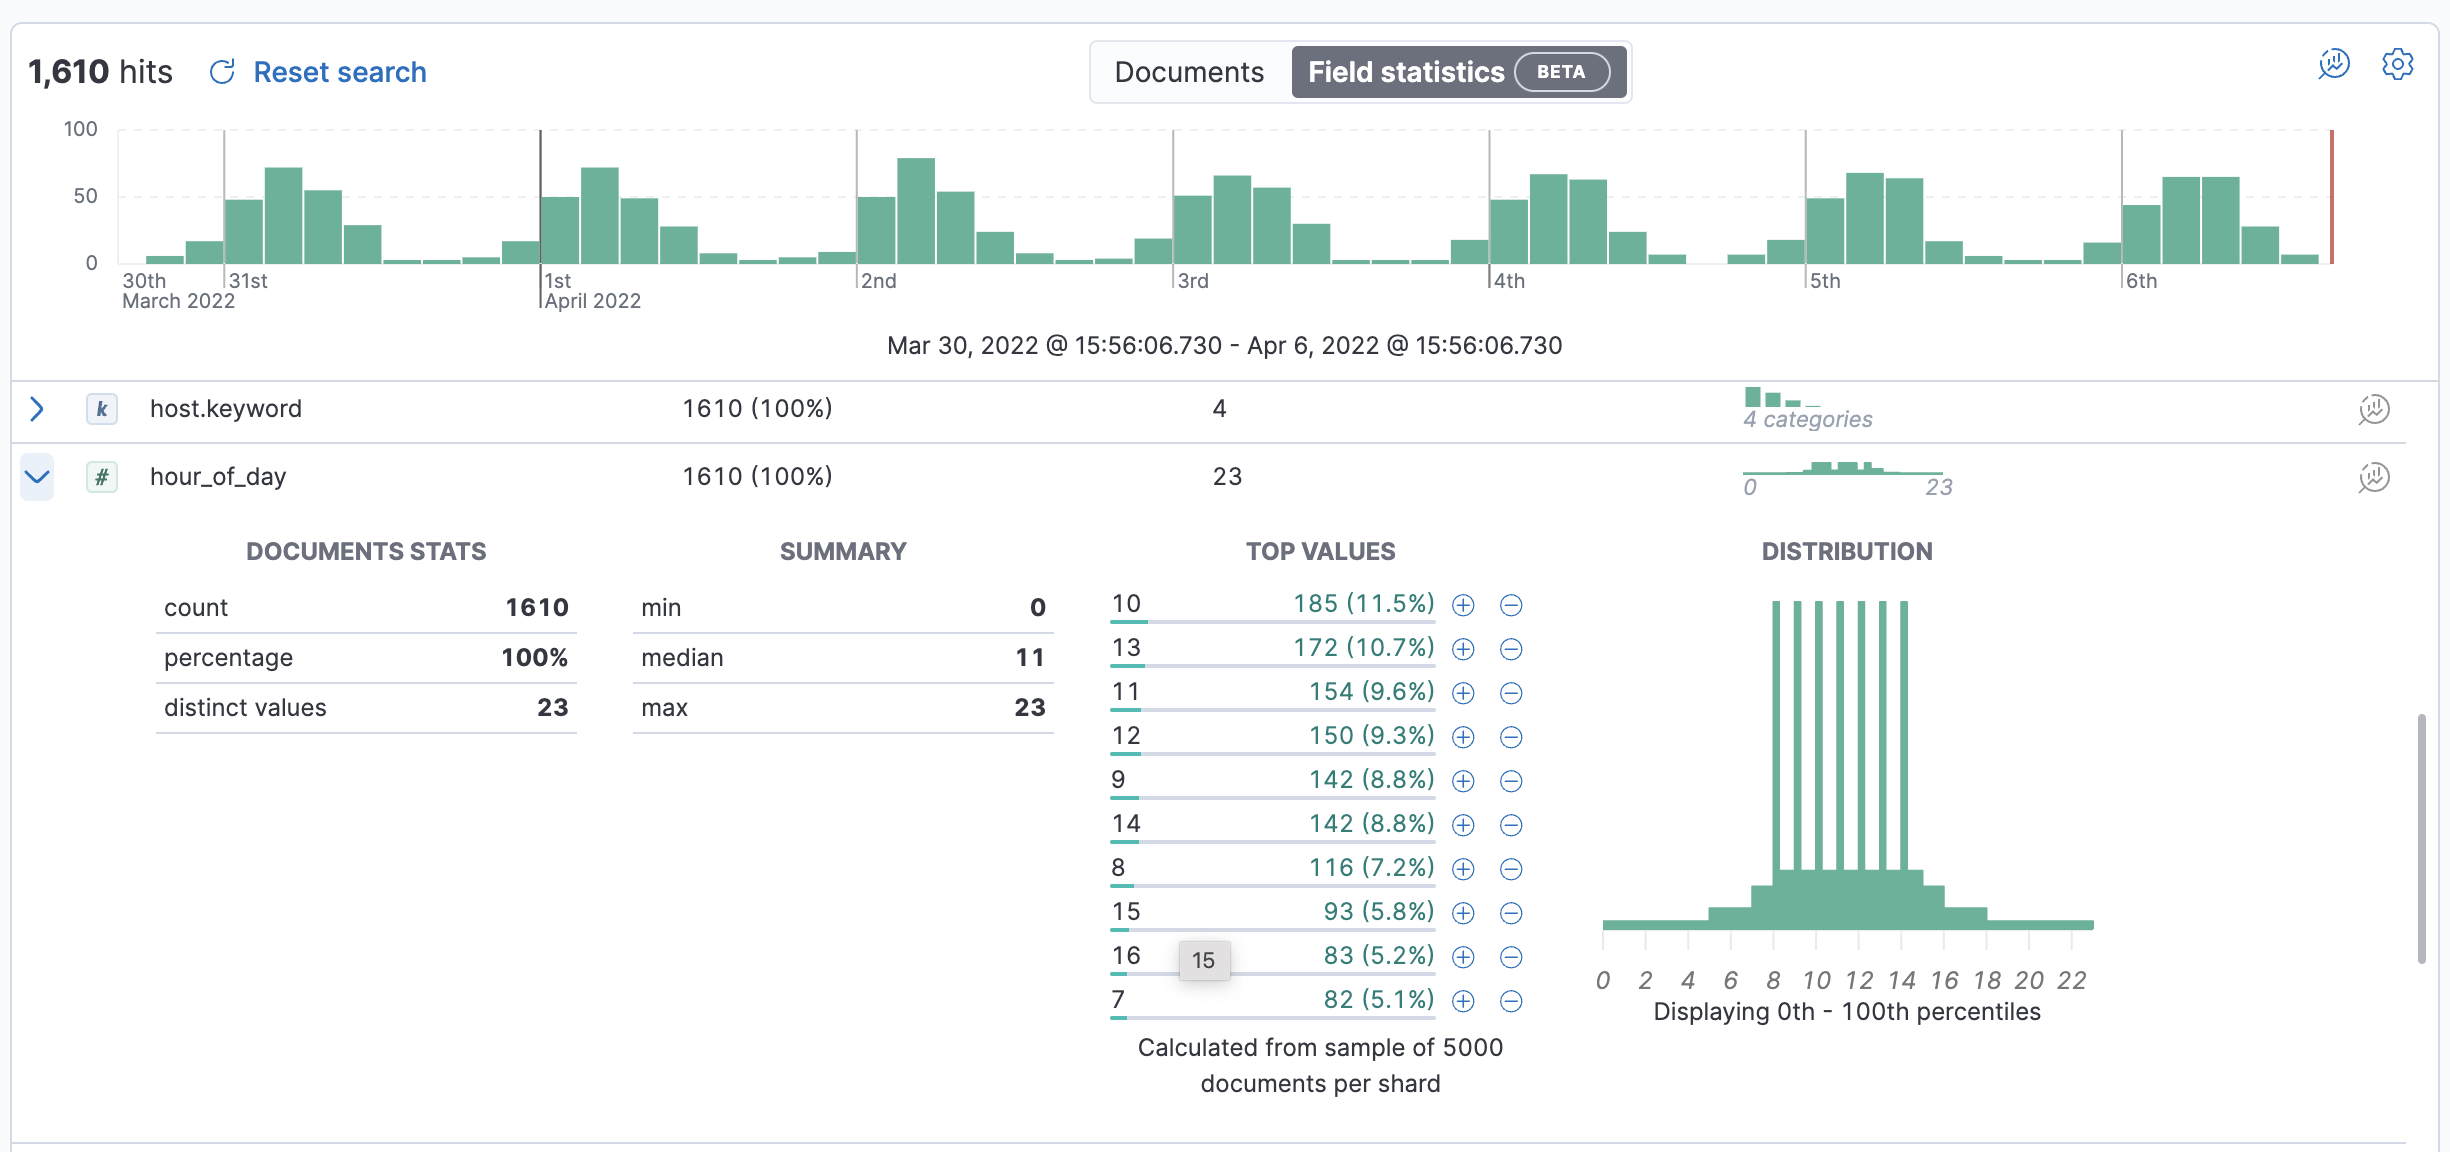This screenshot has height=1152, width=2450.
Task: Toggle filter out for value 16
Action: (1510, 957)
